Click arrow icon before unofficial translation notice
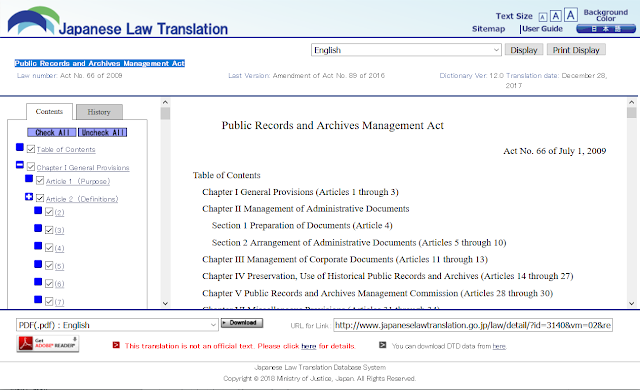 [116, 345]
